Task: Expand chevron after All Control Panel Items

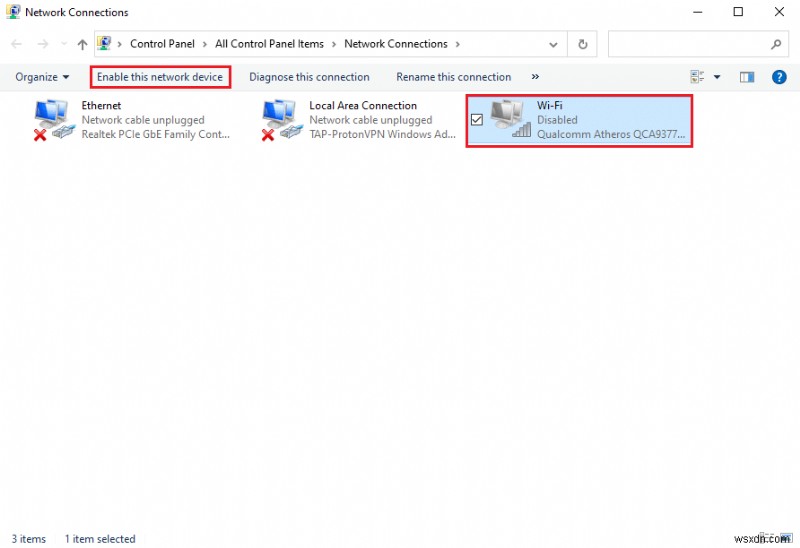Action: point(334,44)
